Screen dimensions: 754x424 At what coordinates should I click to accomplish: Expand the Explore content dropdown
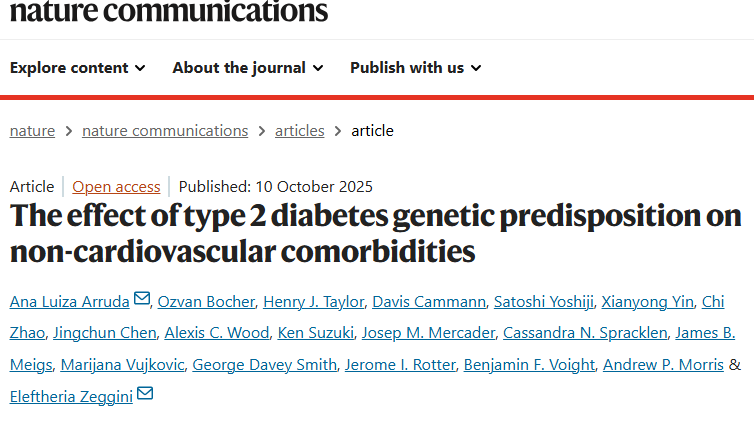coord(78,68)
